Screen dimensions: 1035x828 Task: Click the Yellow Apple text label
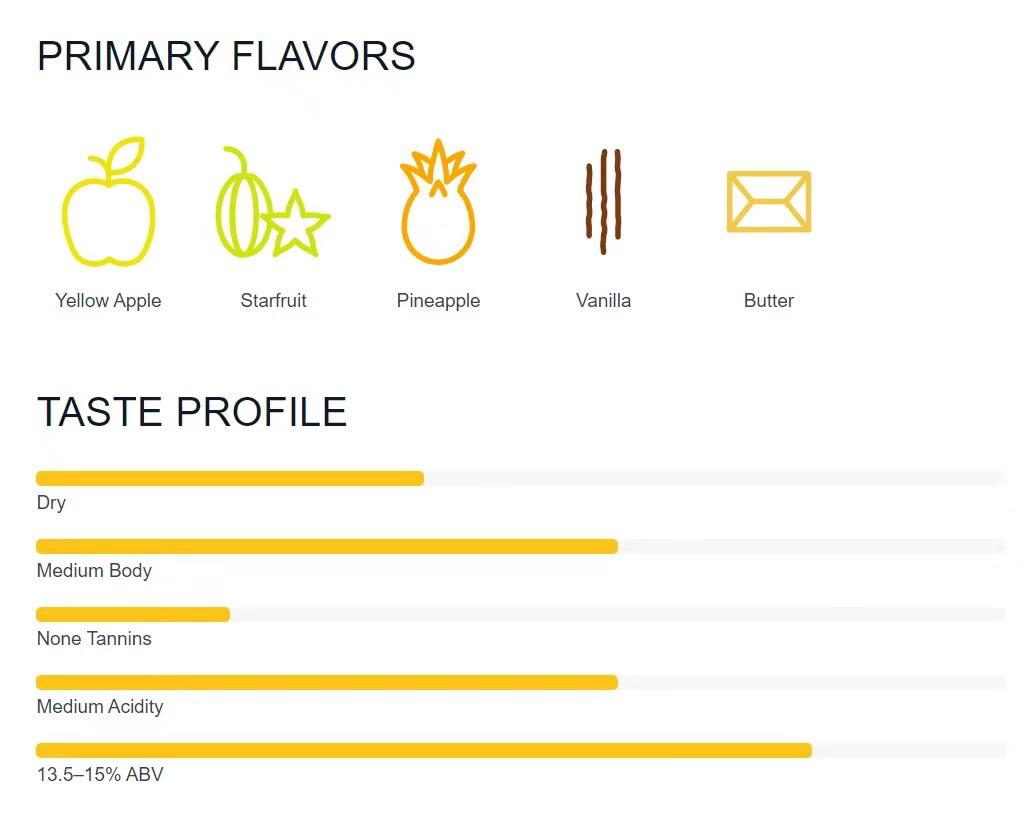click(x=108, y=300)
